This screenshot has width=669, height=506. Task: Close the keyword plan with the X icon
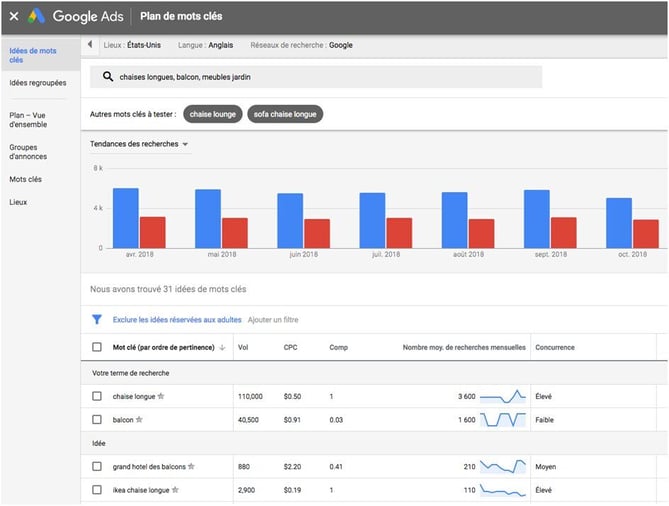(14, 16)
